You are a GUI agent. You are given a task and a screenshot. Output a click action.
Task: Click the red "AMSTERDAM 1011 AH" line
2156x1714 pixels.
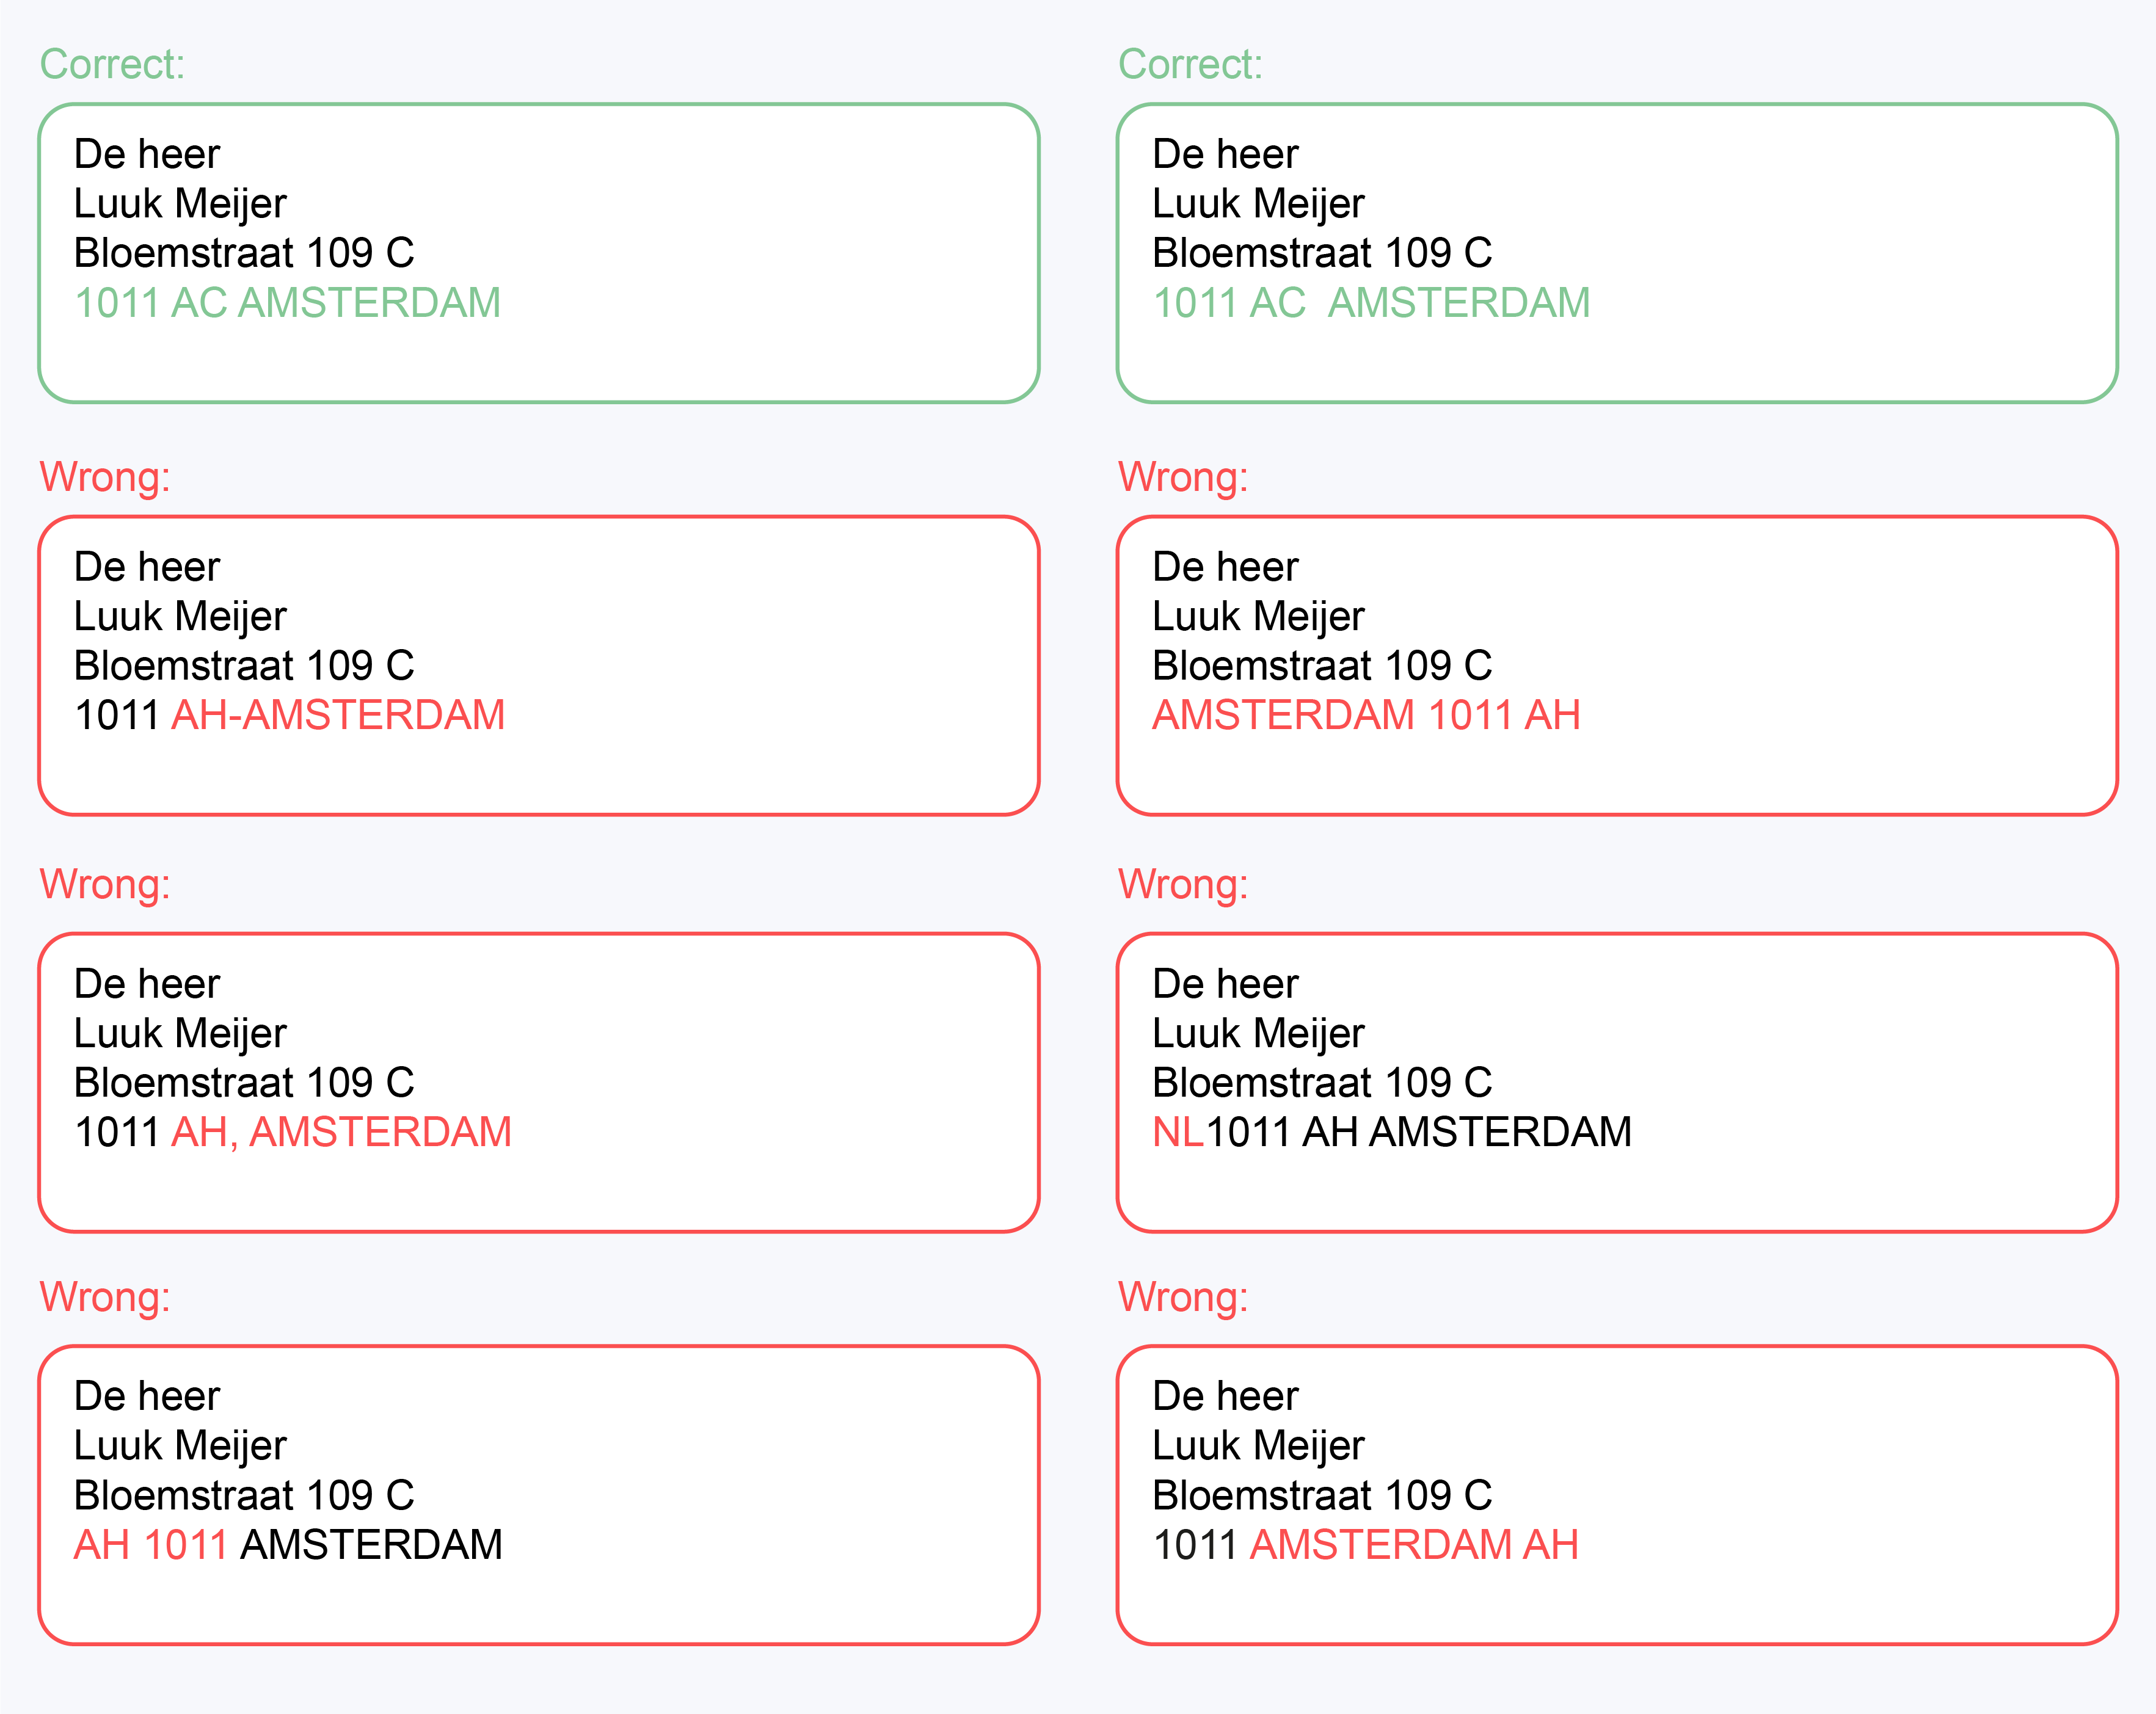(x=1366, y=716)
